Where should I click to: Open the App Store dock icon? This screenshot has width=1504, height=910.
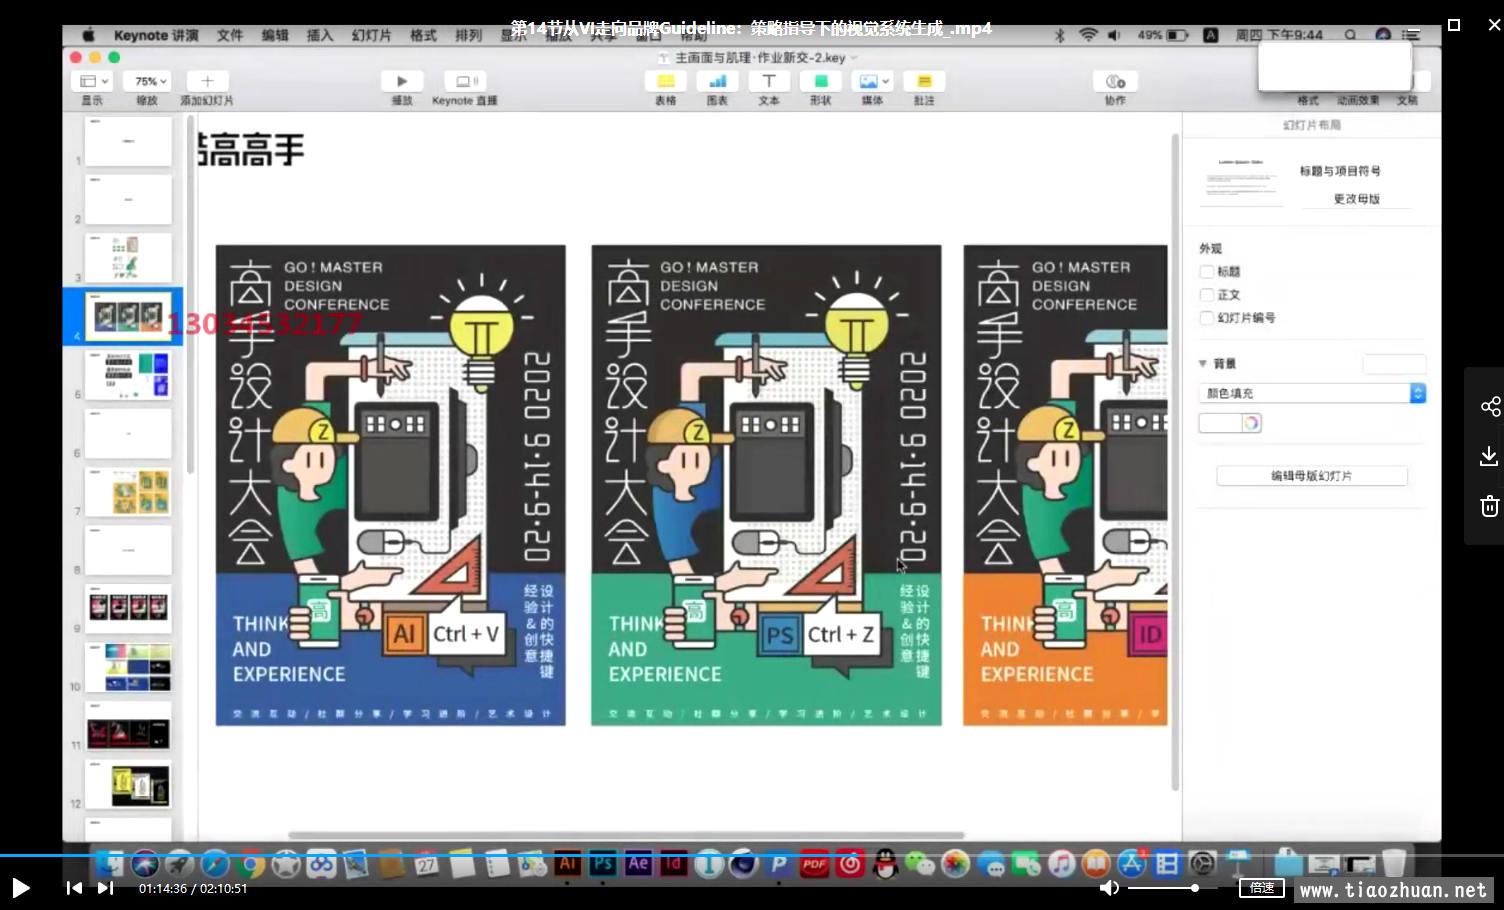[x=1131, y=864]
